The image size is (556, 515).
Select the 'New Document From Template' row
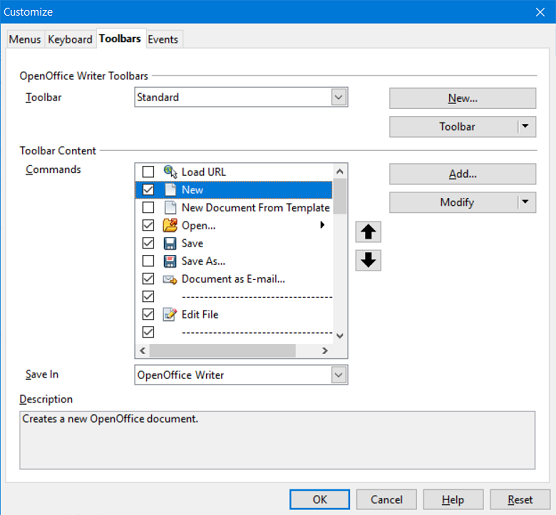[x=234, y=207]
